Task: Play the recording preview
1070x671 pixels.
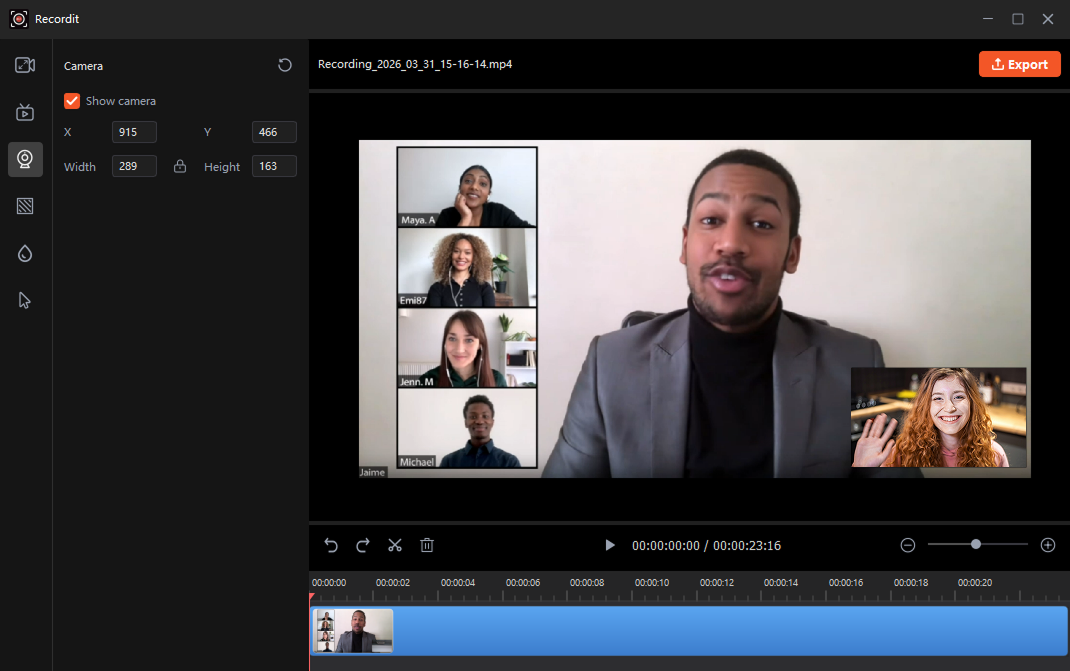Action: [609, 545]
